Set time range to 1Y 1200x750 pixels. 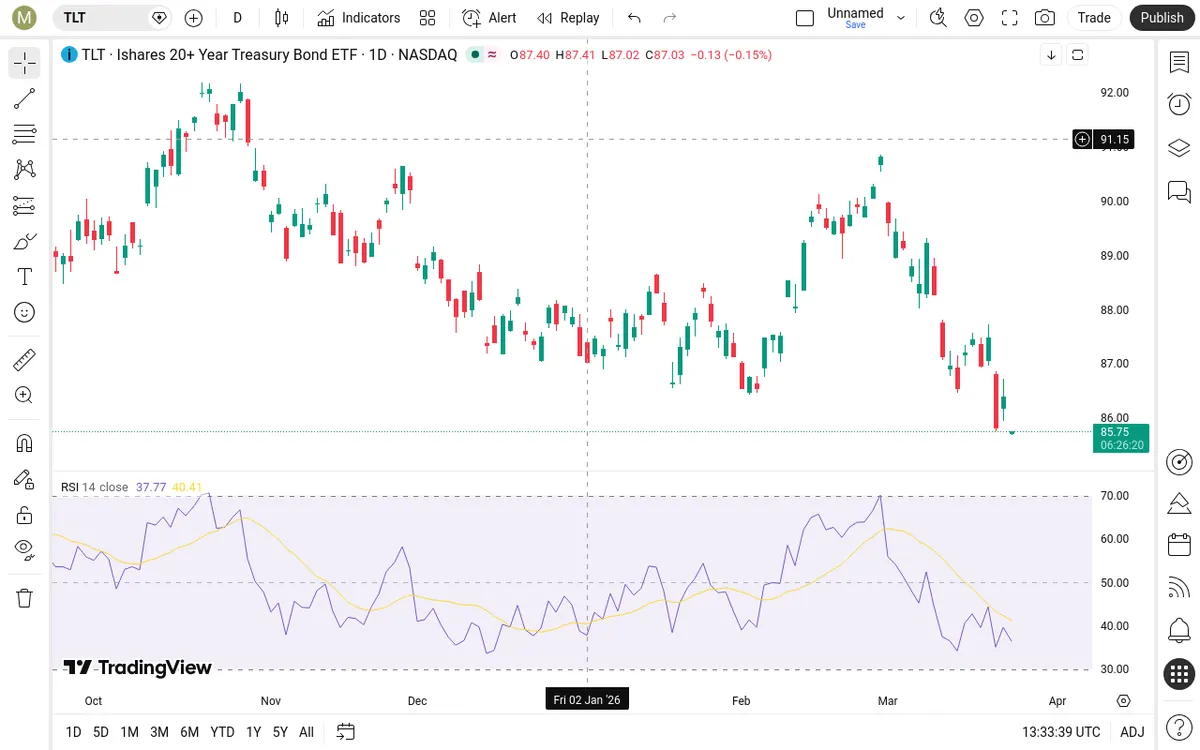(x=254, y=732)
